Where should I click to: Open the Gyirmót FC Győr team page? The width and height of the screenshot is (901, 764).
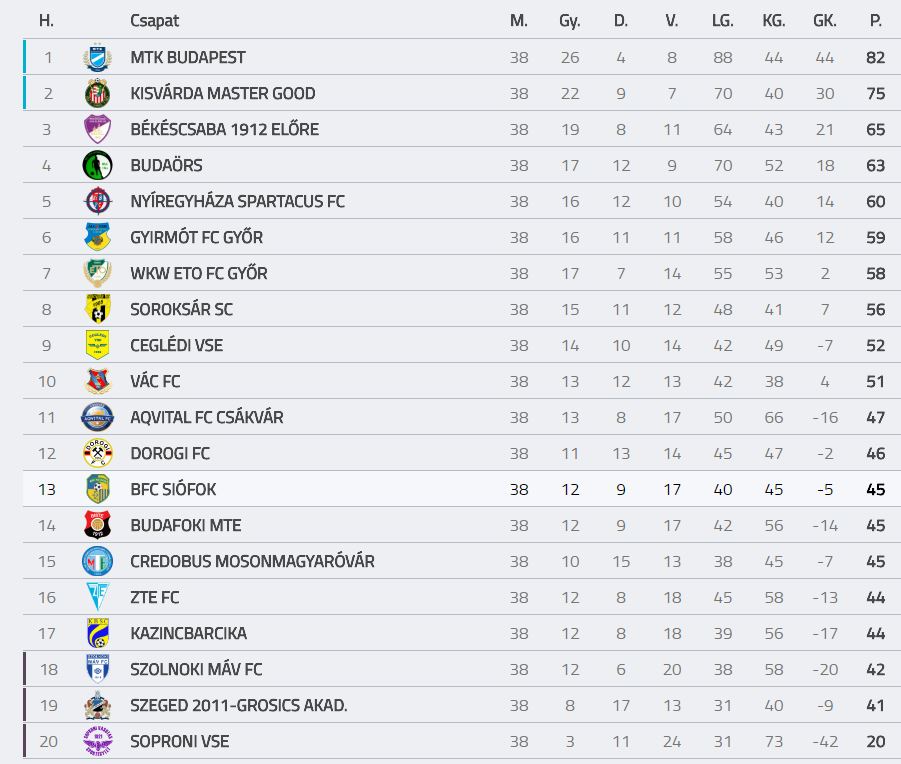tap(197, 237)
